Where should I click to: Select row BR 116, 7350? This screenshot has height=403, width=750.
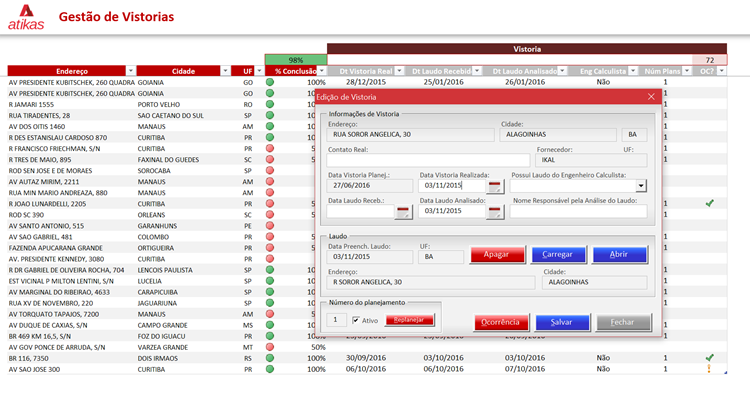[28, 358]
